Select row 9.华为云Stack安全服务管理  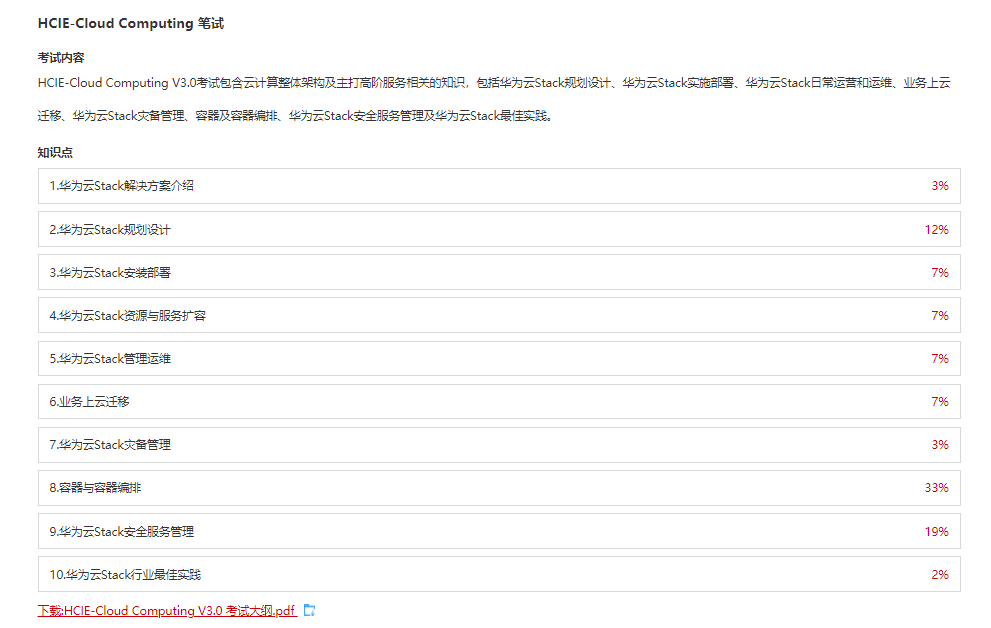tap(499, 531)
